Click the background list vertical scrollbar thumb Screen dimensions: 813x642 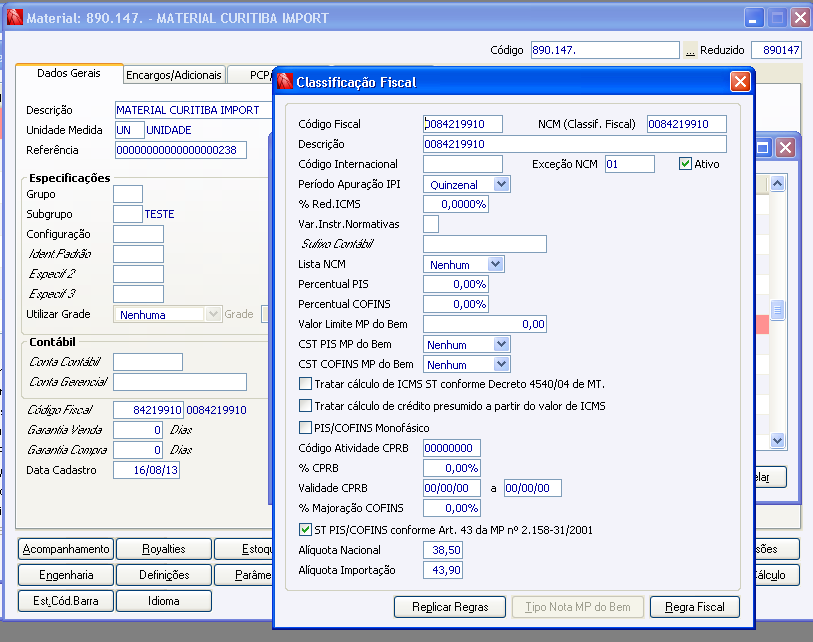pos(777,311)
